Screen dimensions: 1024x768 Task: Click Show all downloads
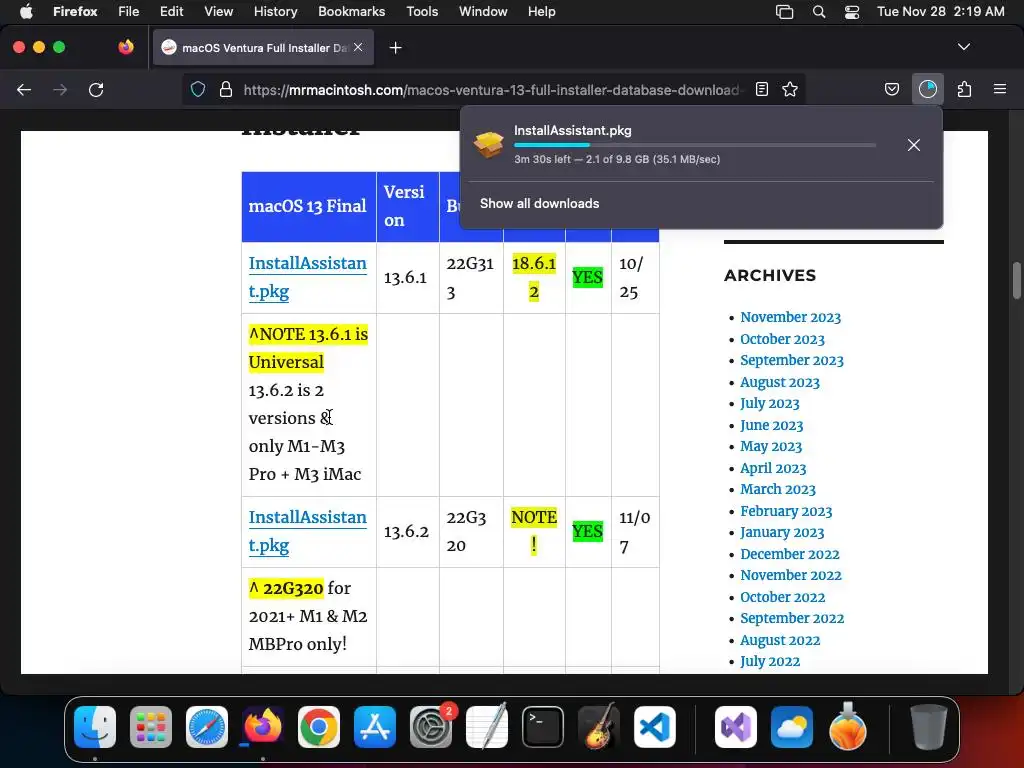(x=539, y=204)
